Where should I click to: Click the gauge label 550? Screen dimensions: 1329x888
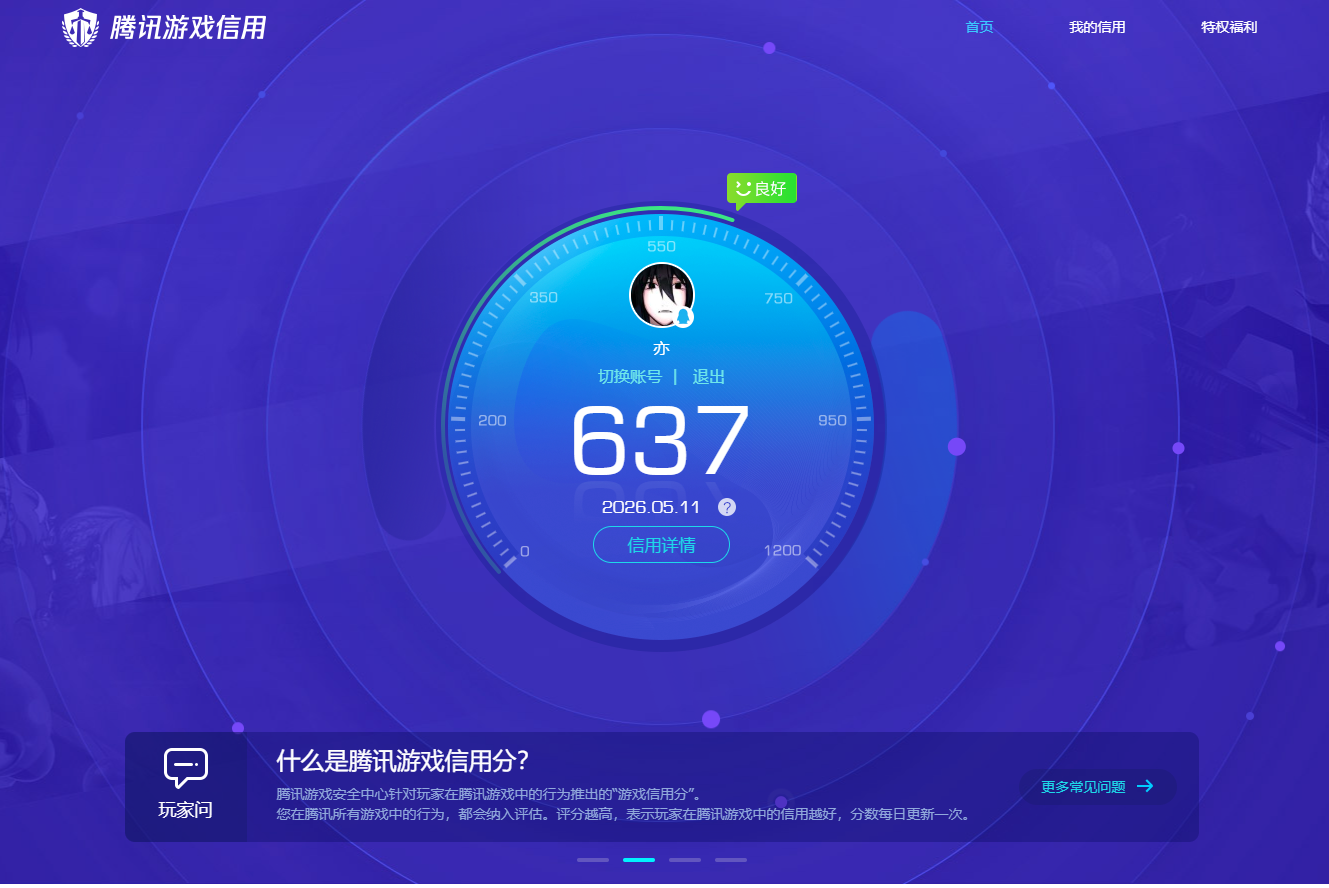click(x=661, y=246)
